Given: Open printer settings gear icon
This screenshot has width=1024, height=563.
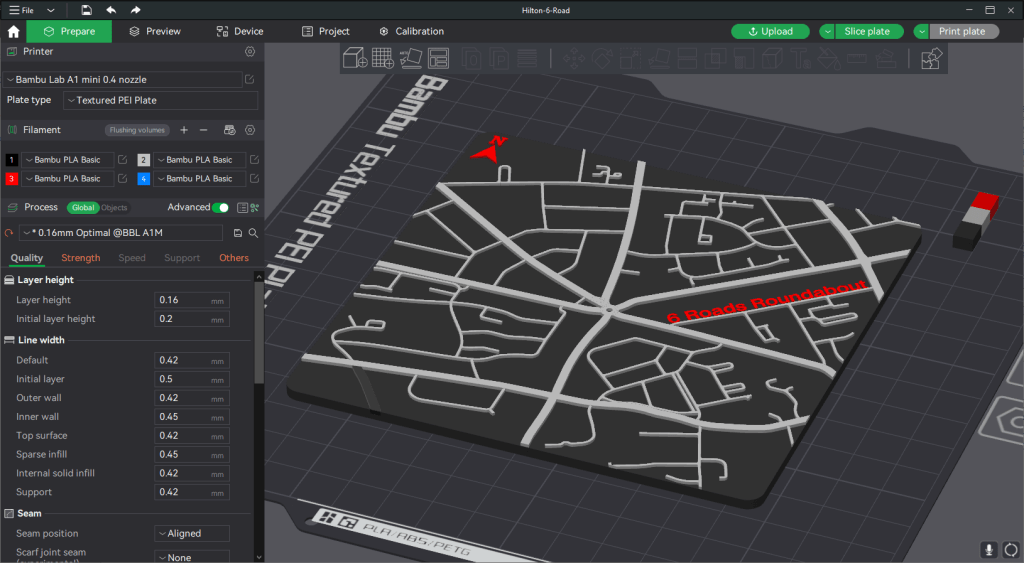Looking at the screenshot, I should [250, 51].
